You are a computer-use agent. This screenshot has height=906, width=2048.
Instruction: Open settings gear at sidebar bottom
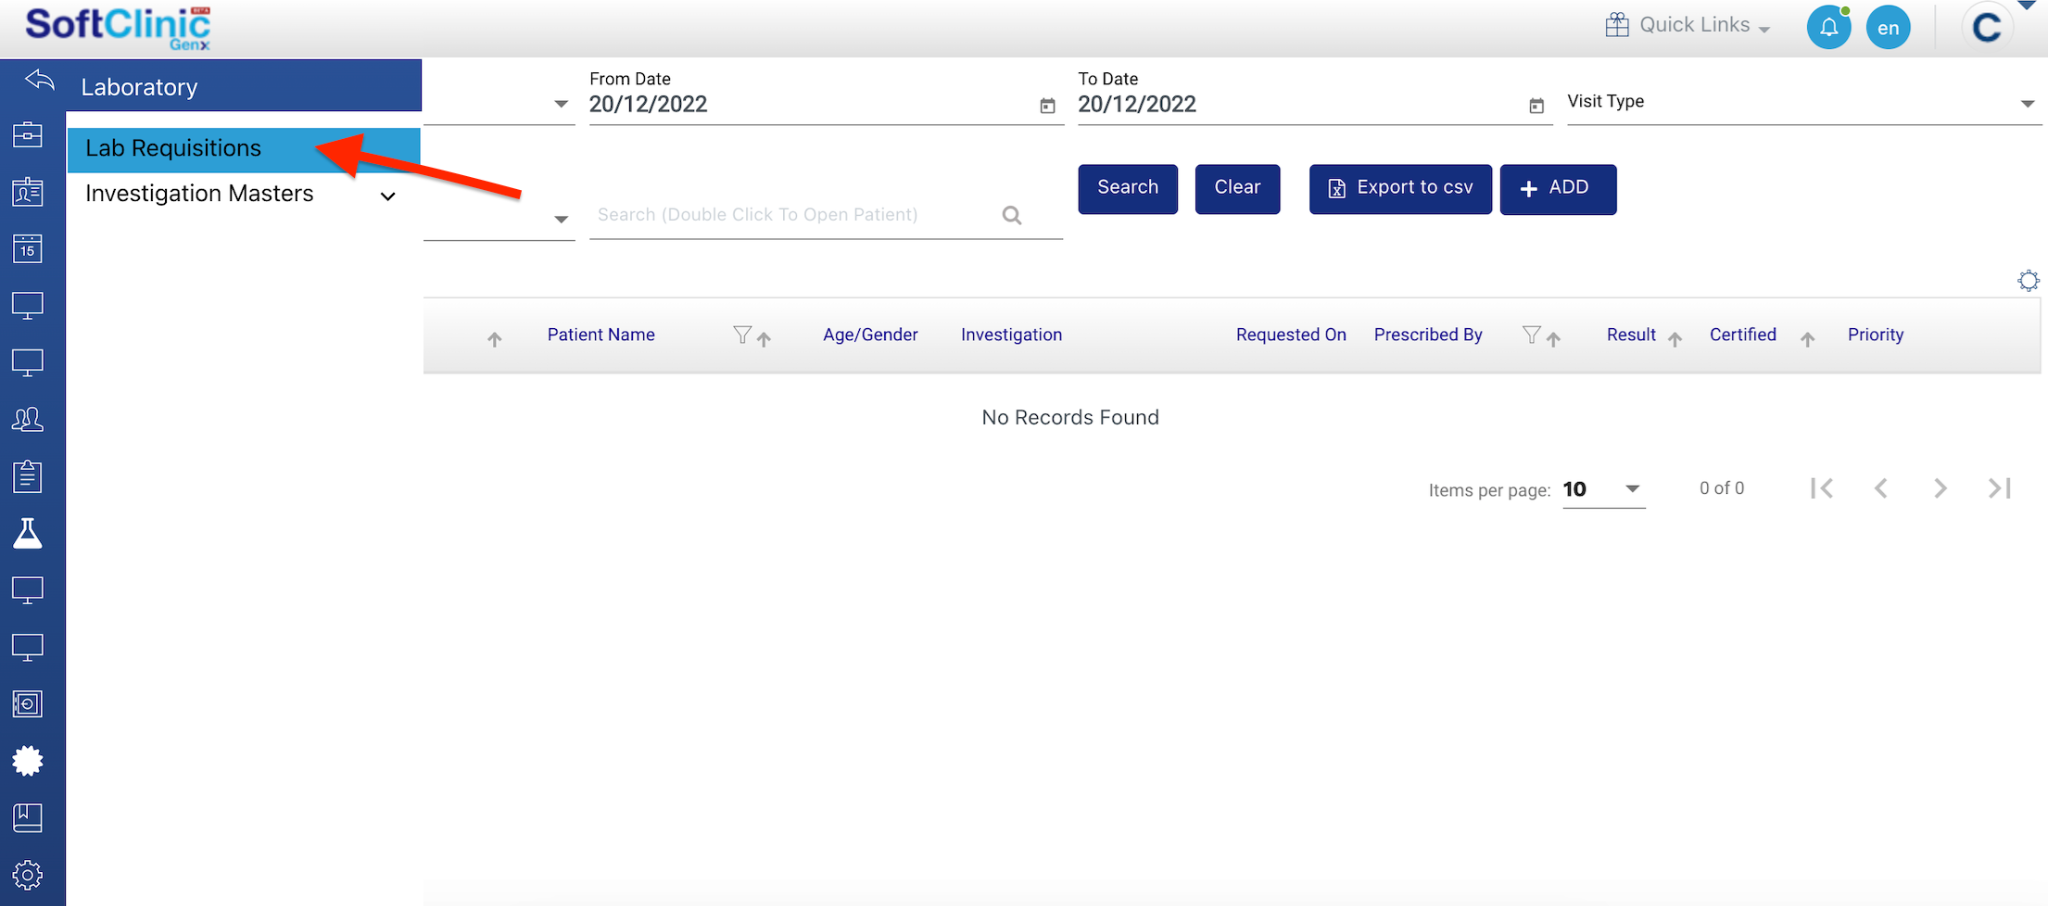click(28, 876)
